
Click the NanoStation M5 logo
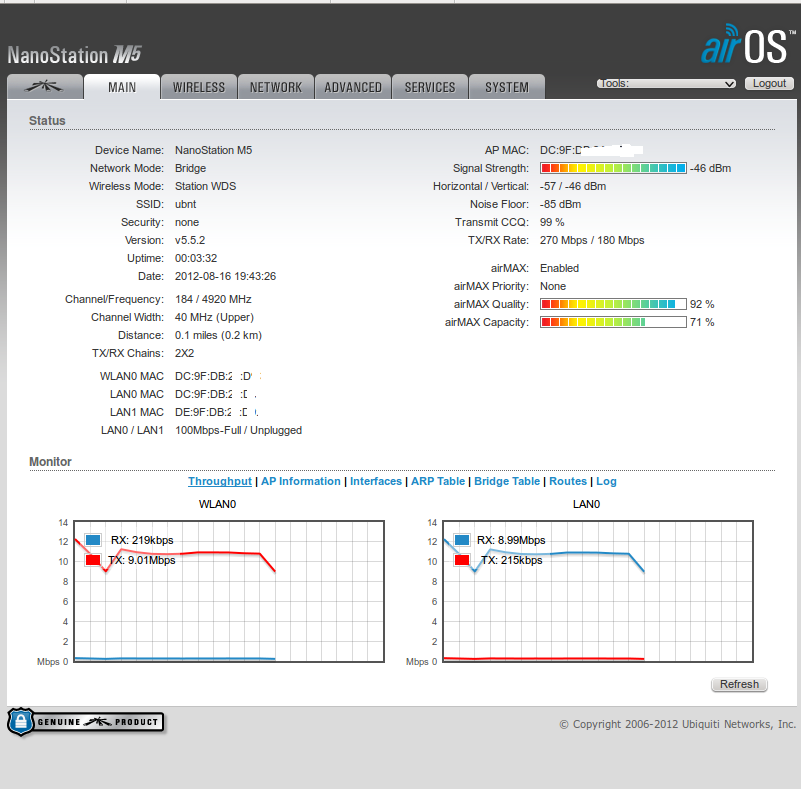coord(75,55)
